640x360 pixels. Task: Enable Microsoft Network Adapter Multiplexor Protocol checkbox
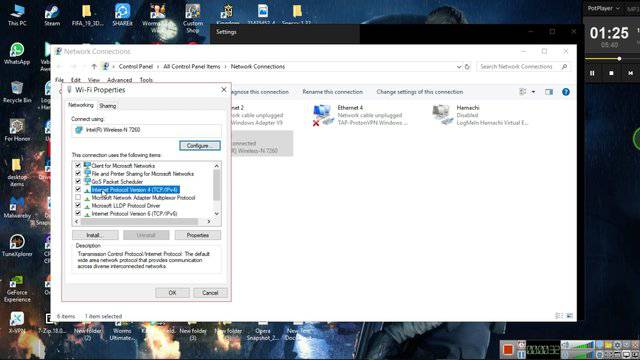78,198
